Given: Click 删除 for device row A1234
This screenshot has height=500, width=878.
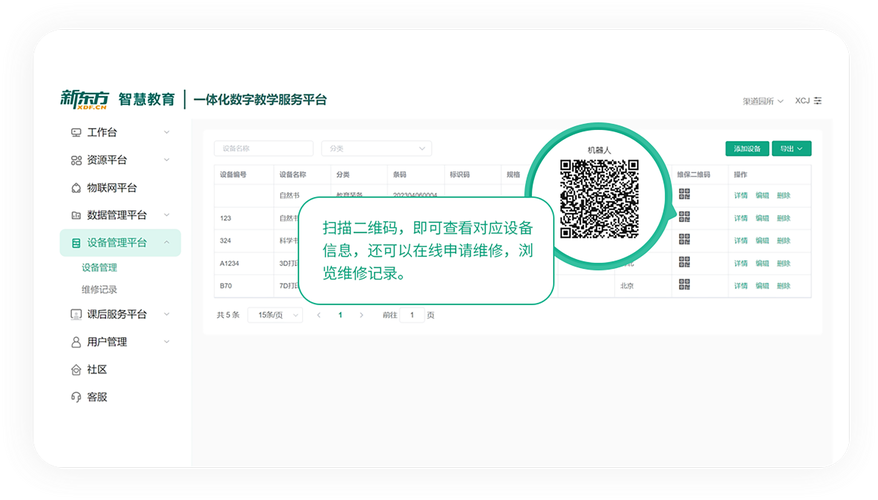Looking at the screenshot, I should [783, 263].
